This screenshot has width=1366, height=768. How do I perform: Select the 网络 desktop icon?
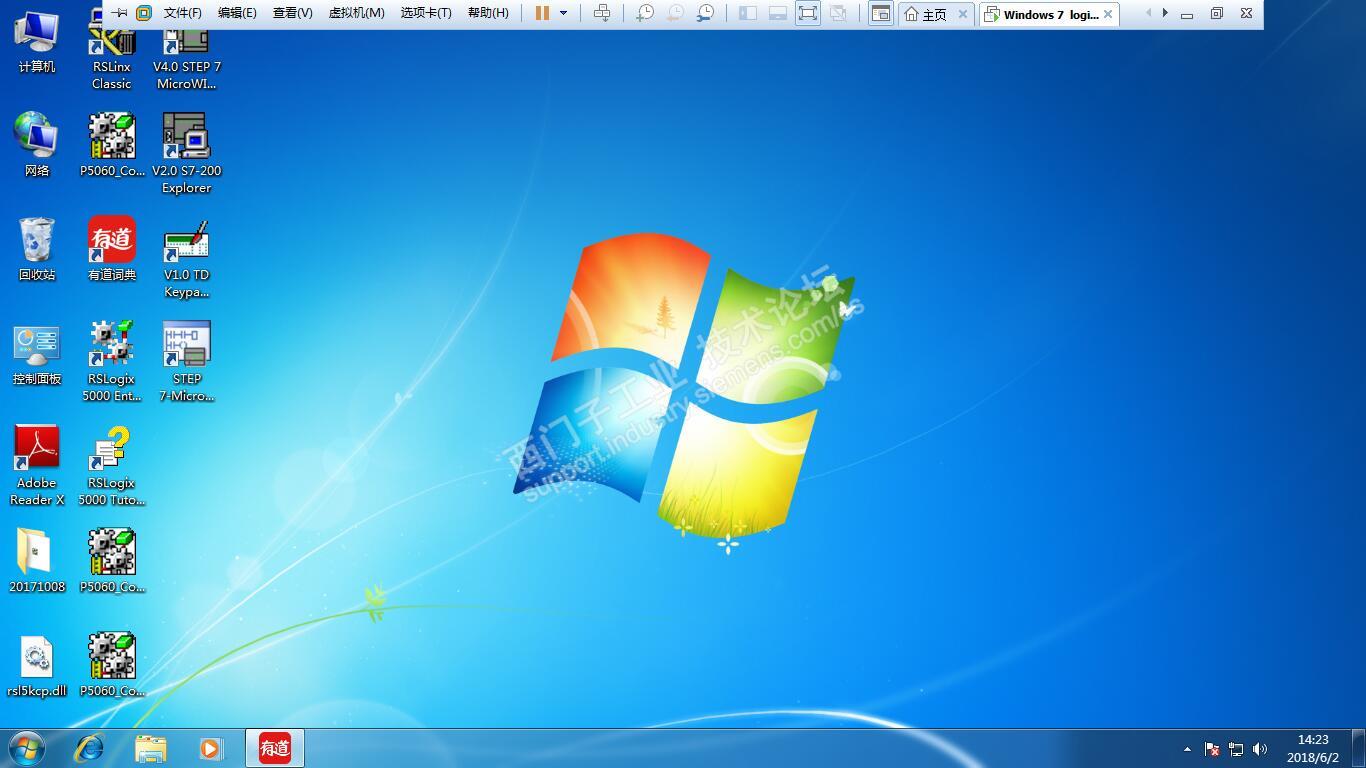click(x=37, y=145)
